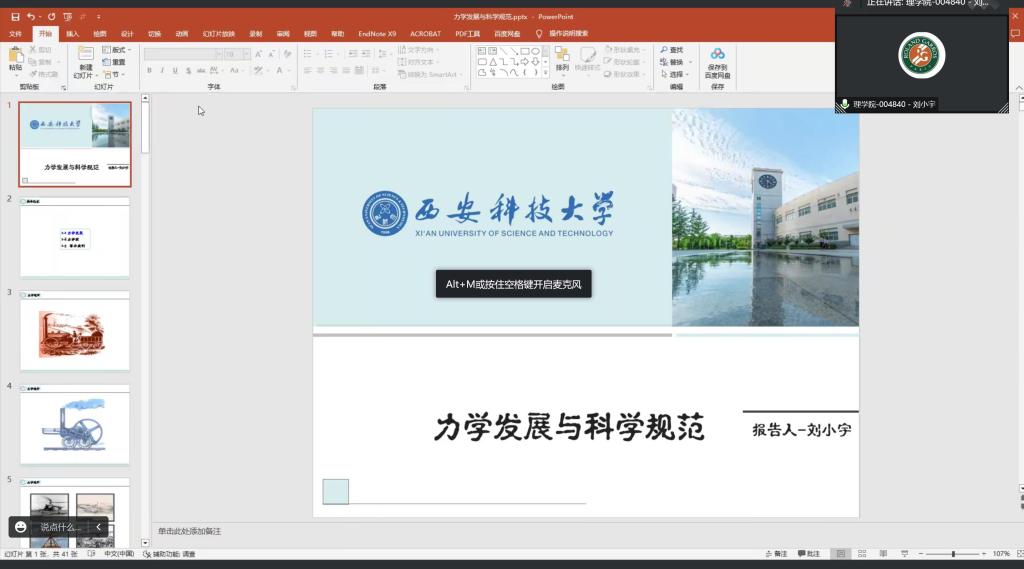This screenshot has width=1024, height=569.
Task: Toggle the microphone icon next to 理学院-004840
Action: tap(845, 104)
